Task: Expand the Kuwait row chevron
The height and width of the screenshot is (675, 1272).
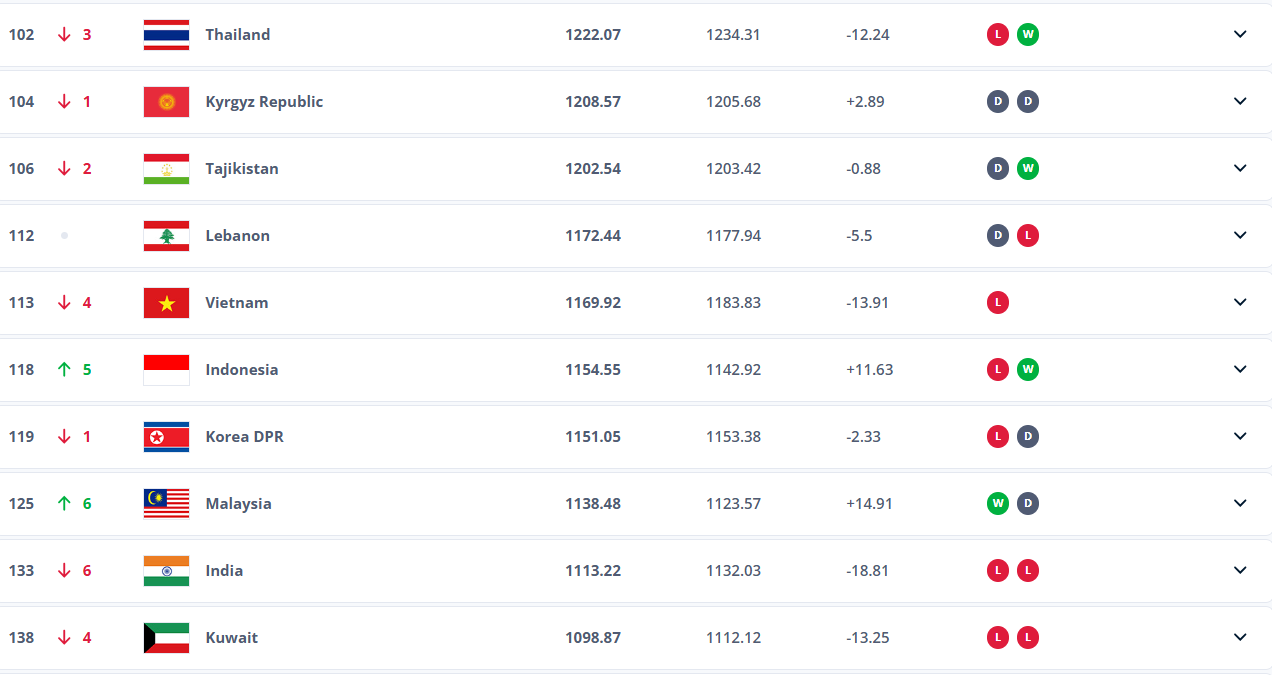Action: tap(1240, 638)
